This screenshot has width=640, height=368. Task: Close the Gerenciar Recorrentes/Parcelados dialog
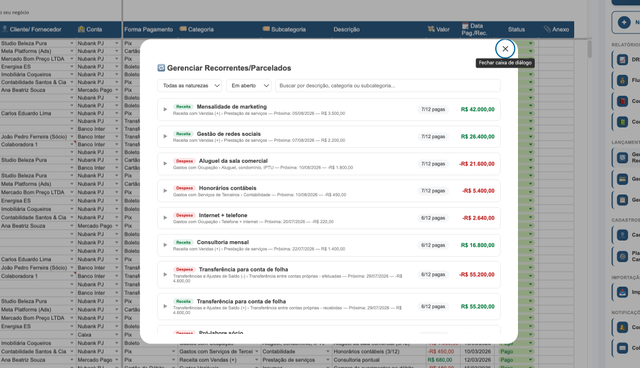(505, 49)
